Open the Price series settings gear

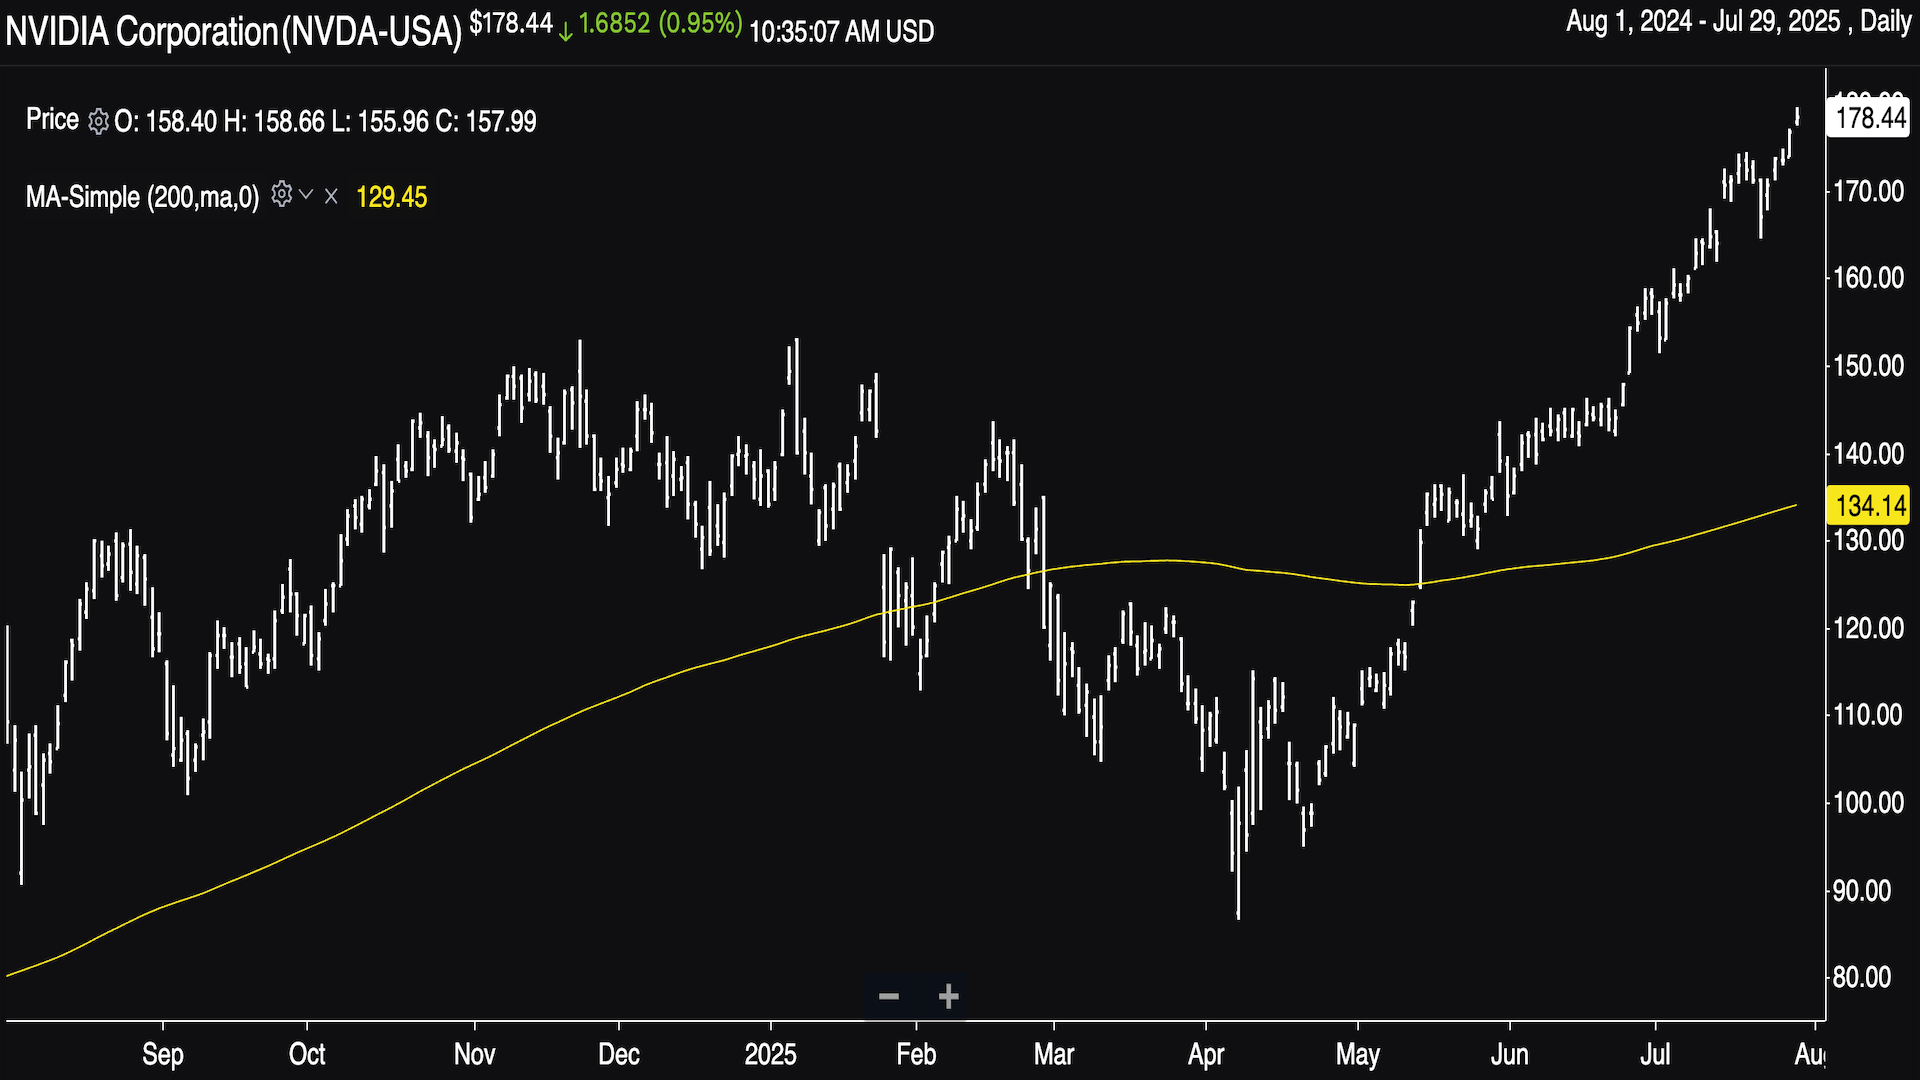pos(98,121)
